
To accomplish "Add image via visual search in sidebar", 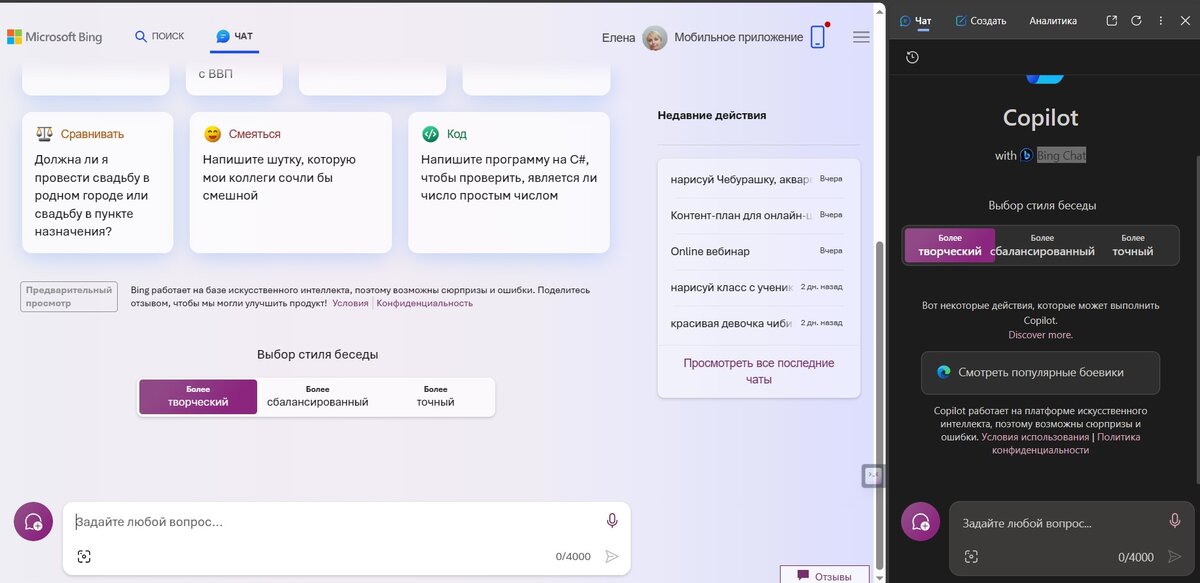I will (x=971, y=557).
